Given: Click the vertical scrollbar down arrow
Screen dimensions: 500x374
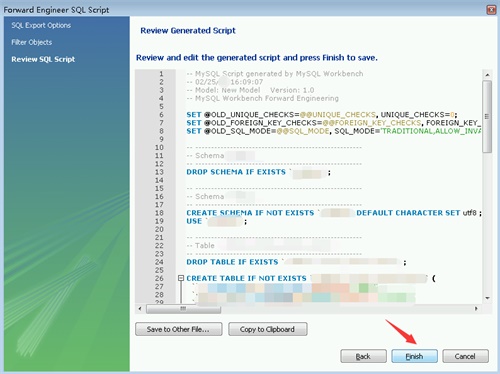Looking at the screenshot, I should pos(487,298).
